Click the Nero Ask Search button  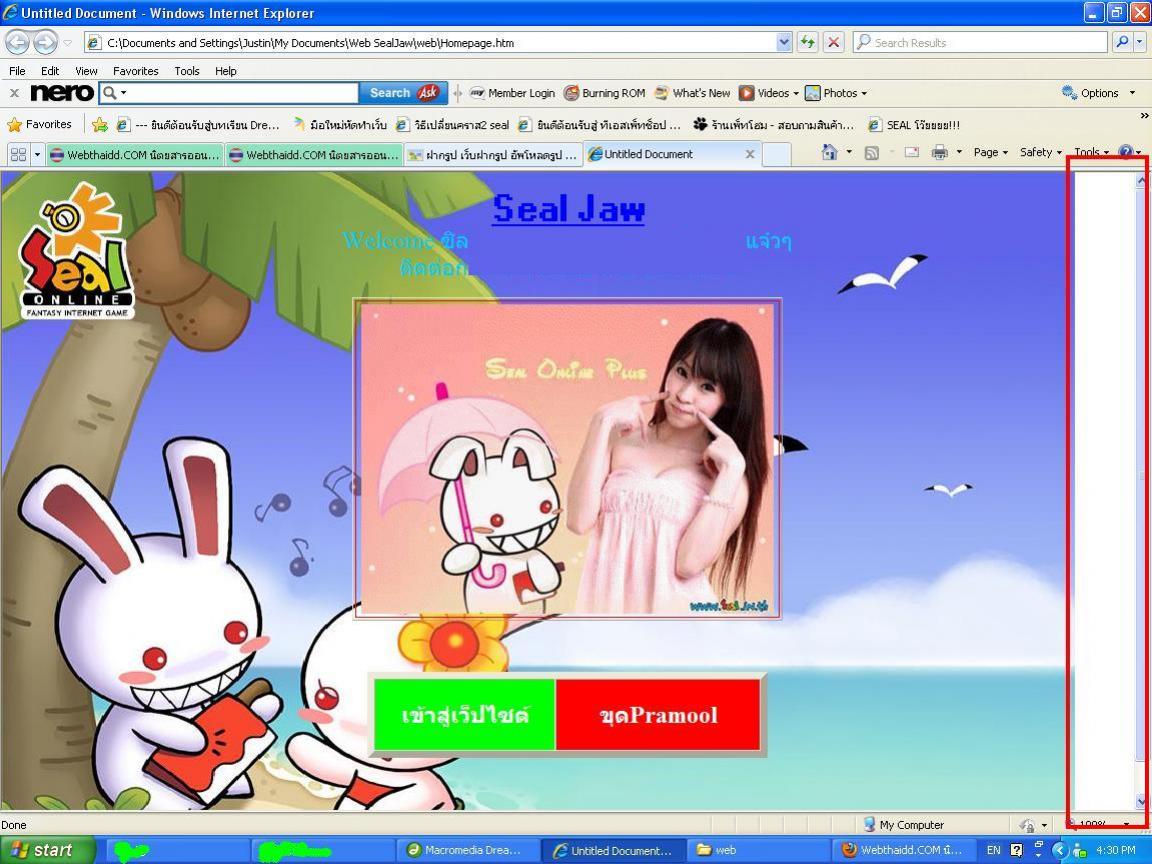click(x=403, y=93)
